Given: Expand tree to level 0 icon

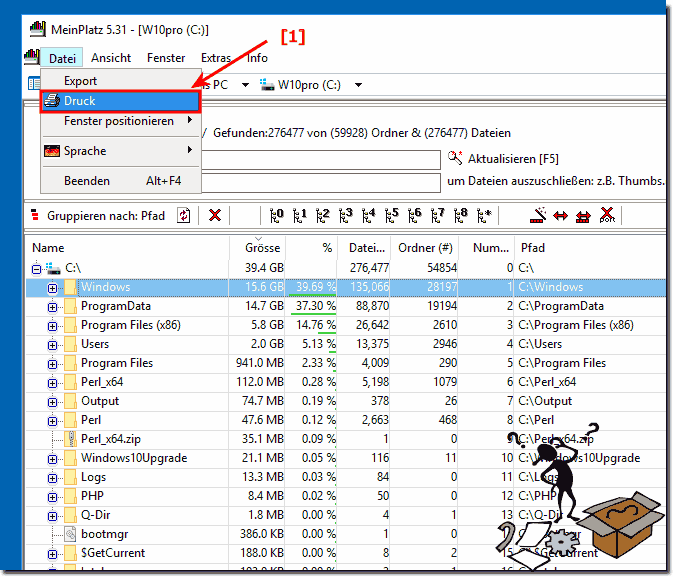Looking at the screenshot, I should 277,215.
